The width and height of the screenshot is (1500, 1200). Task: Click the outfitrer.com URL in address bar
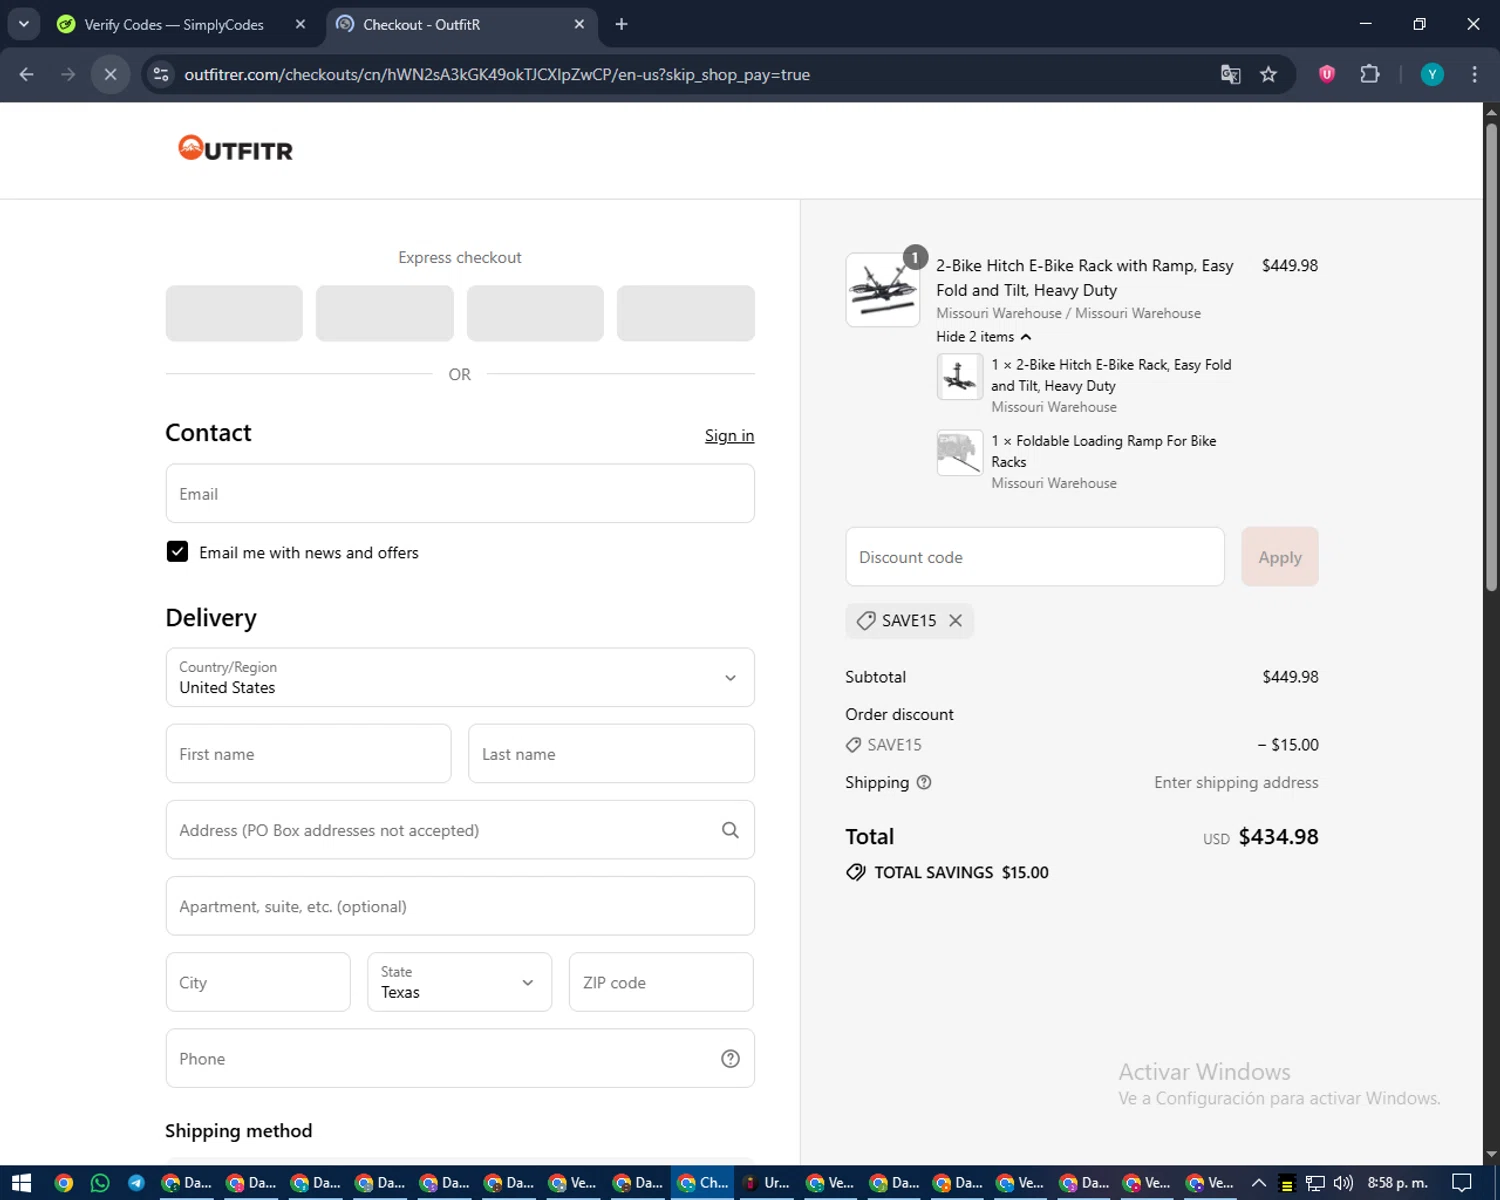(497, 75)
